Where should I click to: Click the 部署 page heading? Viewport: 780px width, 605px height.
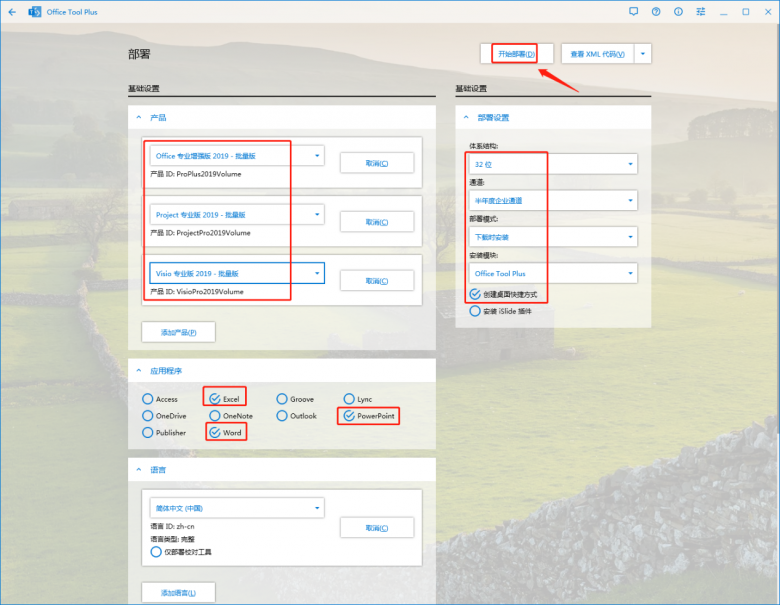(139, 54)
